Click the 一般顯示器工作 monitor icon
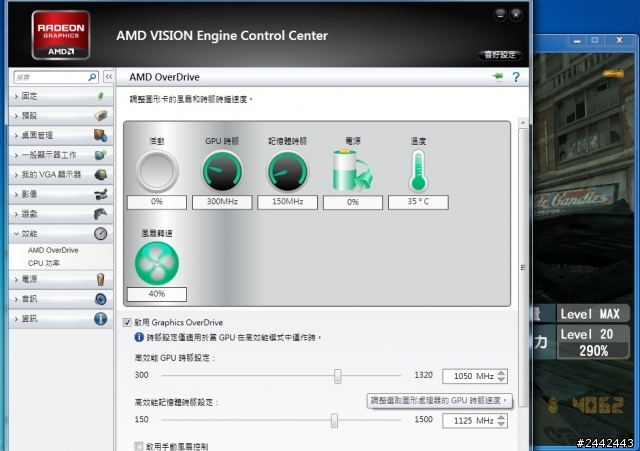640x451 pixels. click(100, 155)
